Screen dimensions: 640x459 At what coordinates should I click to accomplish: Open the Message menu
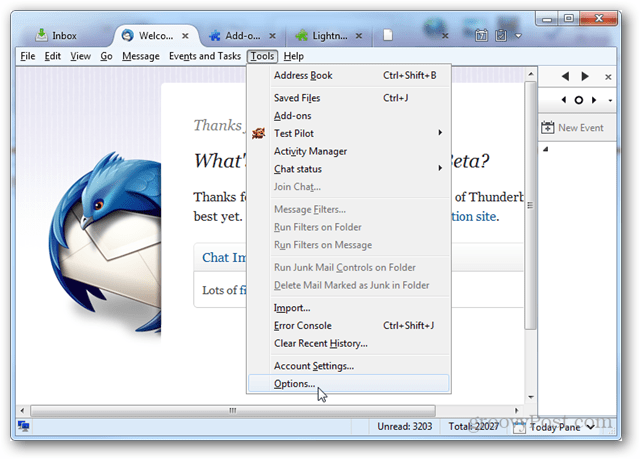click(141, 56)
